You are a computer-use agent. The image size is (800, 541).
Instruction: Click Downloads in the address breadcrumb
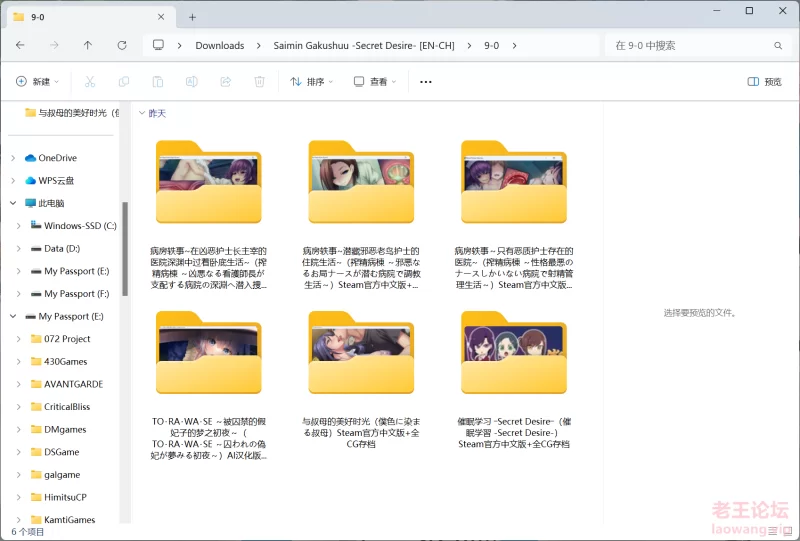tap(220, 45)
